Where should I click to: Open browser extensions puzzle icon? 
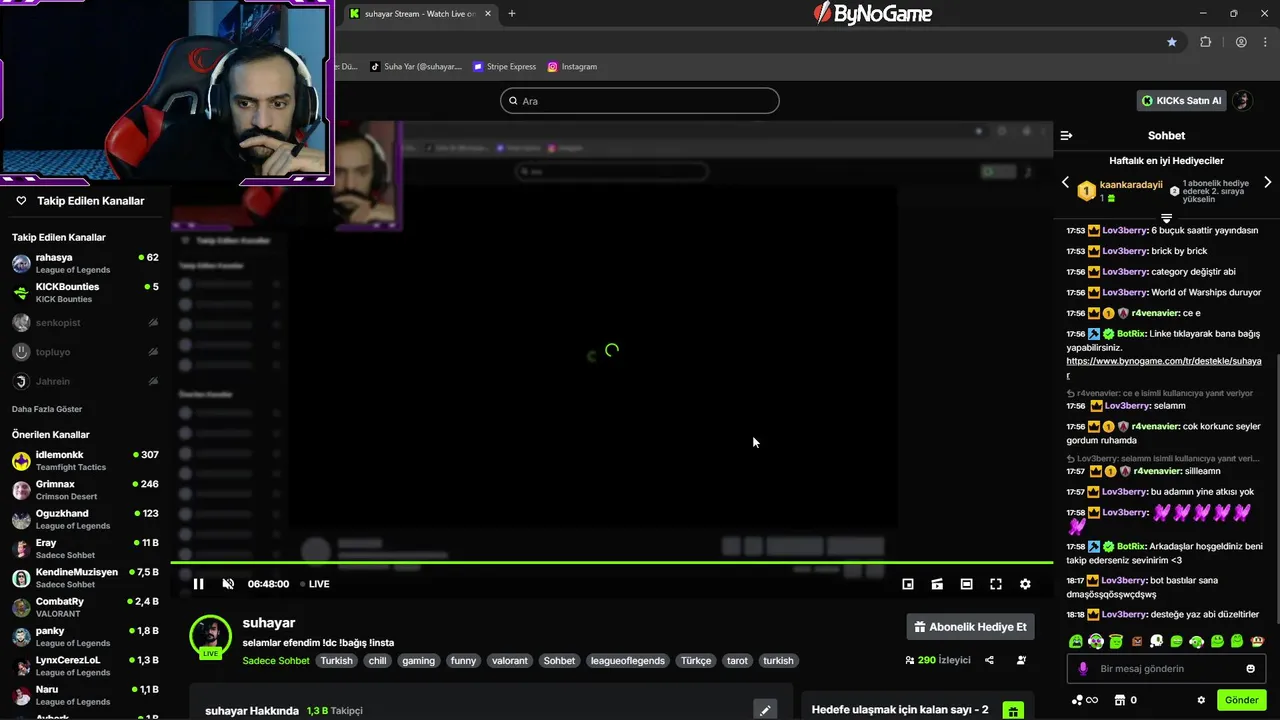pyautogui.click(x=1205, y=42)
